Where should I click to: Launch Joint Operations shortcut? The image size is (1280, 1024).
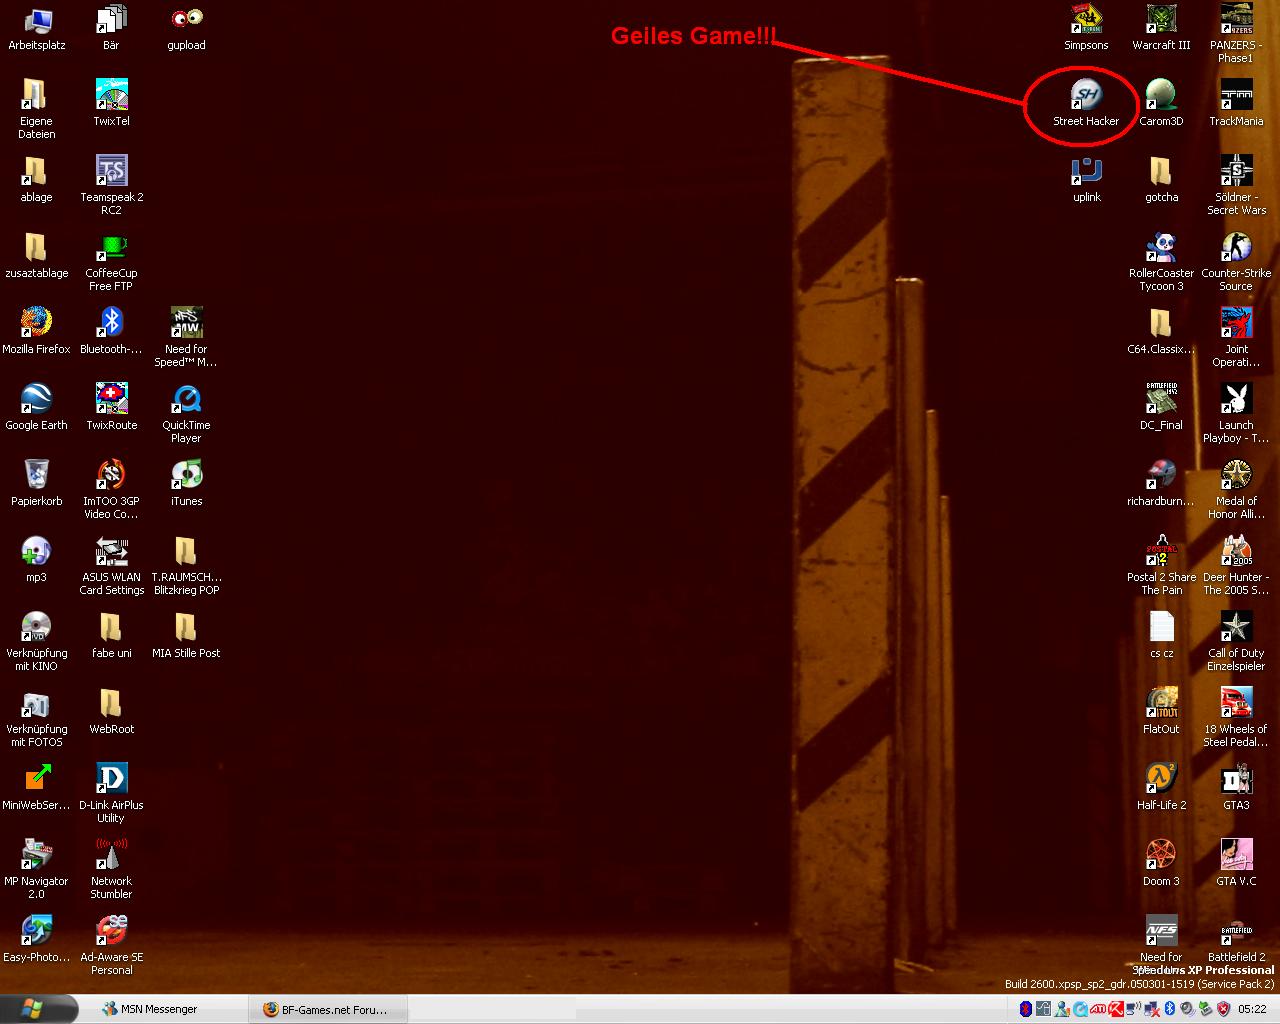(x=1236, y=337)
